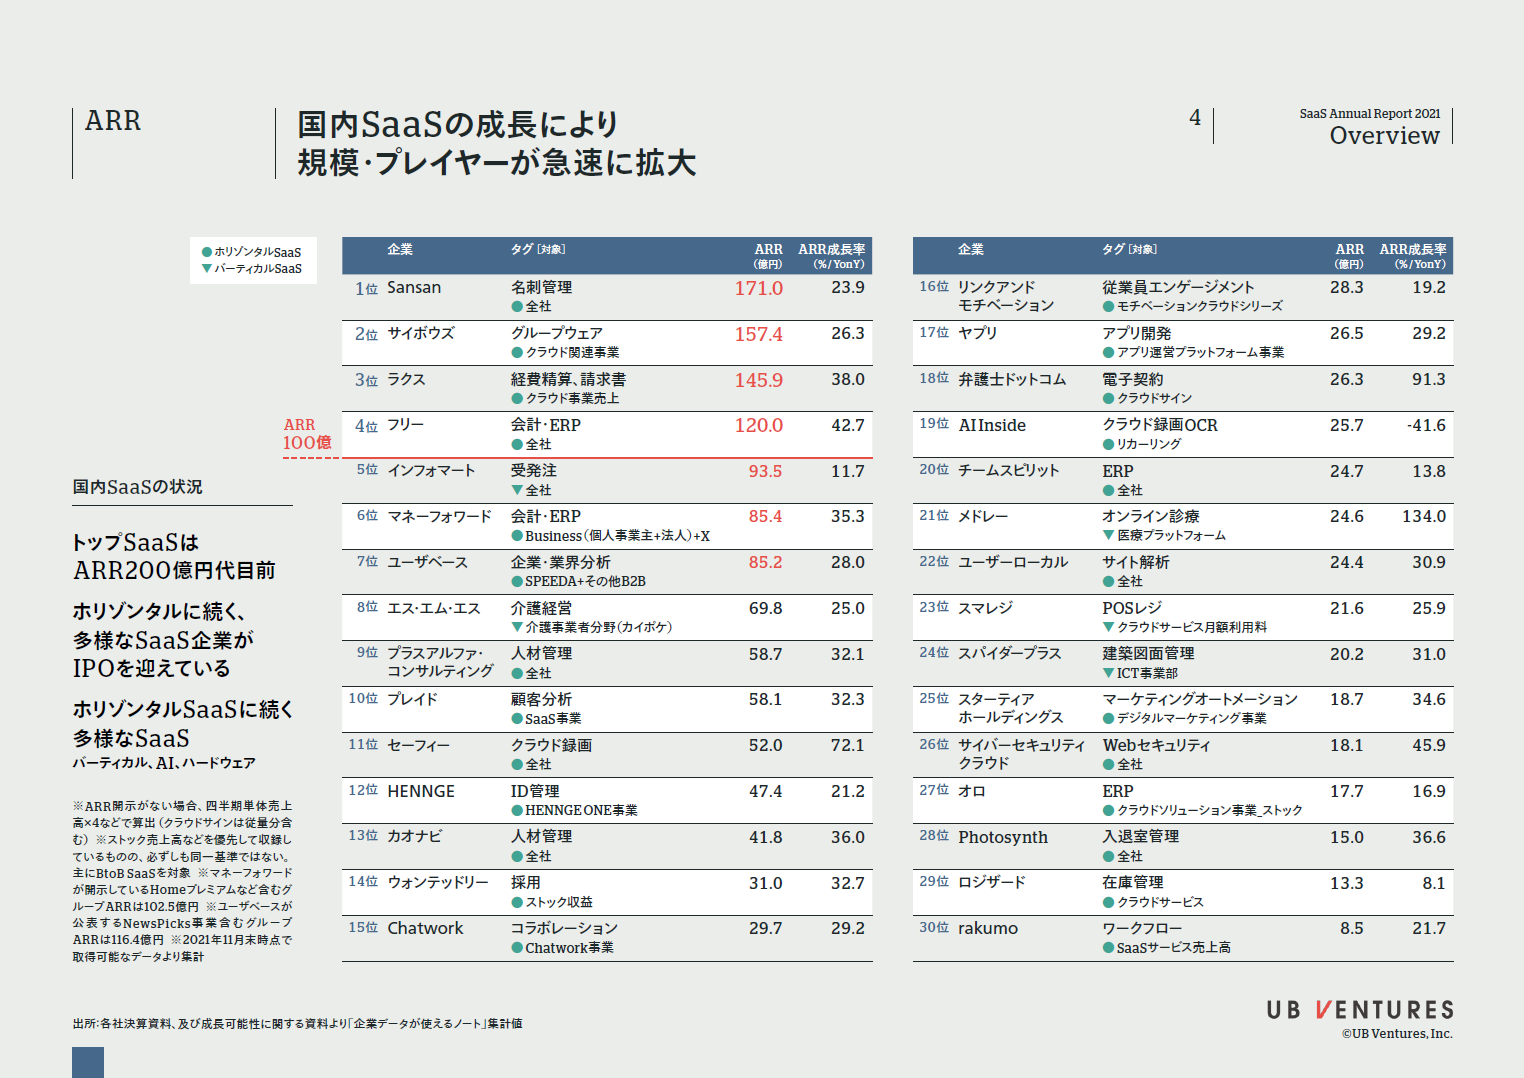Select the サイボウズ company name
Screen dimensions: 1524x1078
pos(421,333)
